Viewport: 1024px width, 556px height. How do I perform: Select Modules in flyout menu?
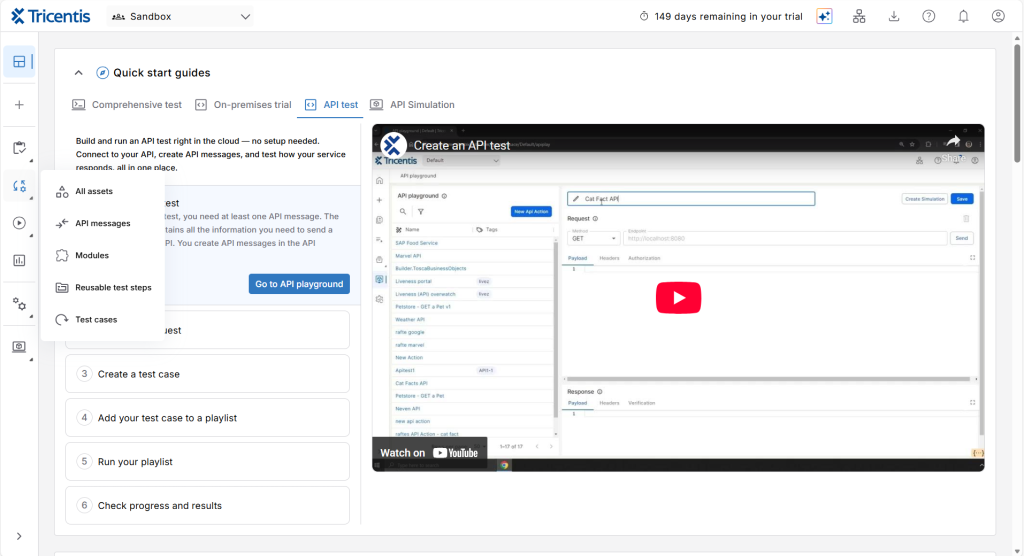103,255
